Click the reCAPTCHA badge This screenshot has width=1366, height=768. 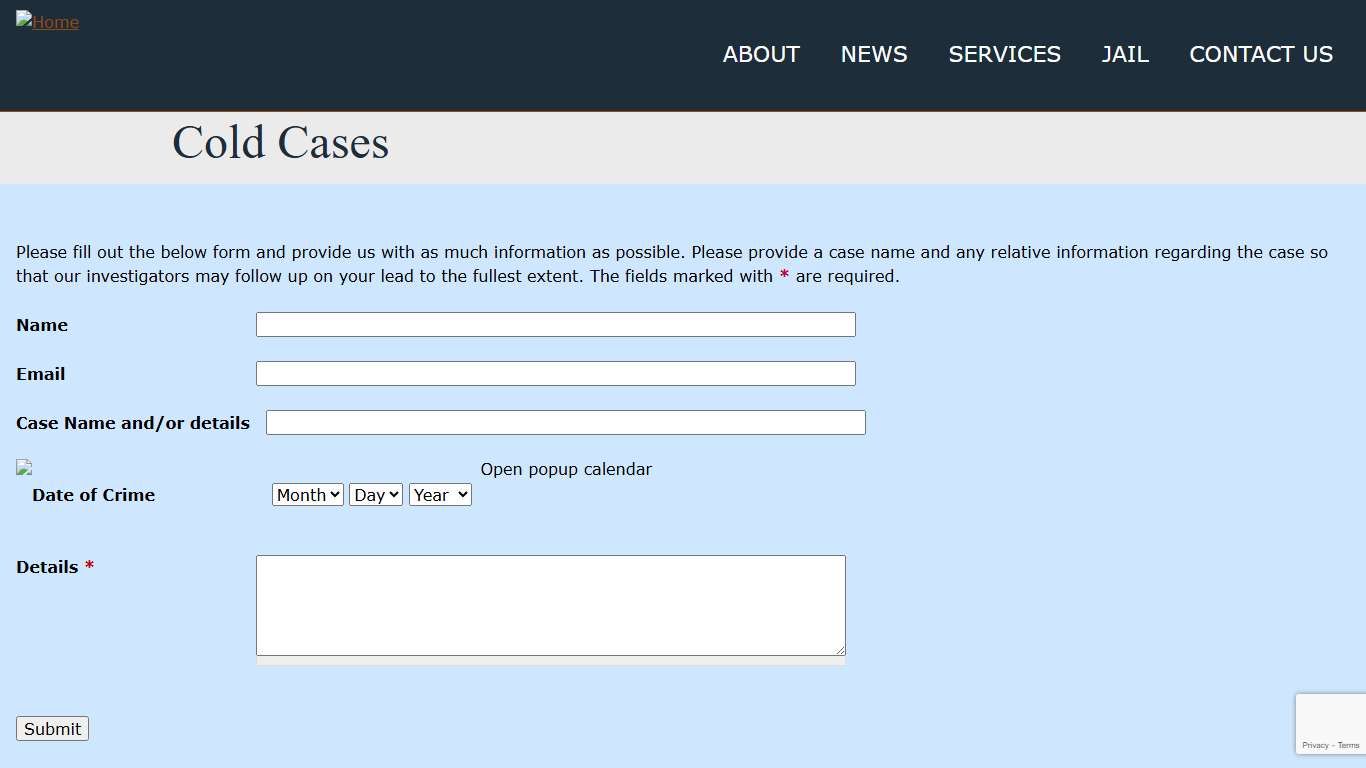point(1330,723)
